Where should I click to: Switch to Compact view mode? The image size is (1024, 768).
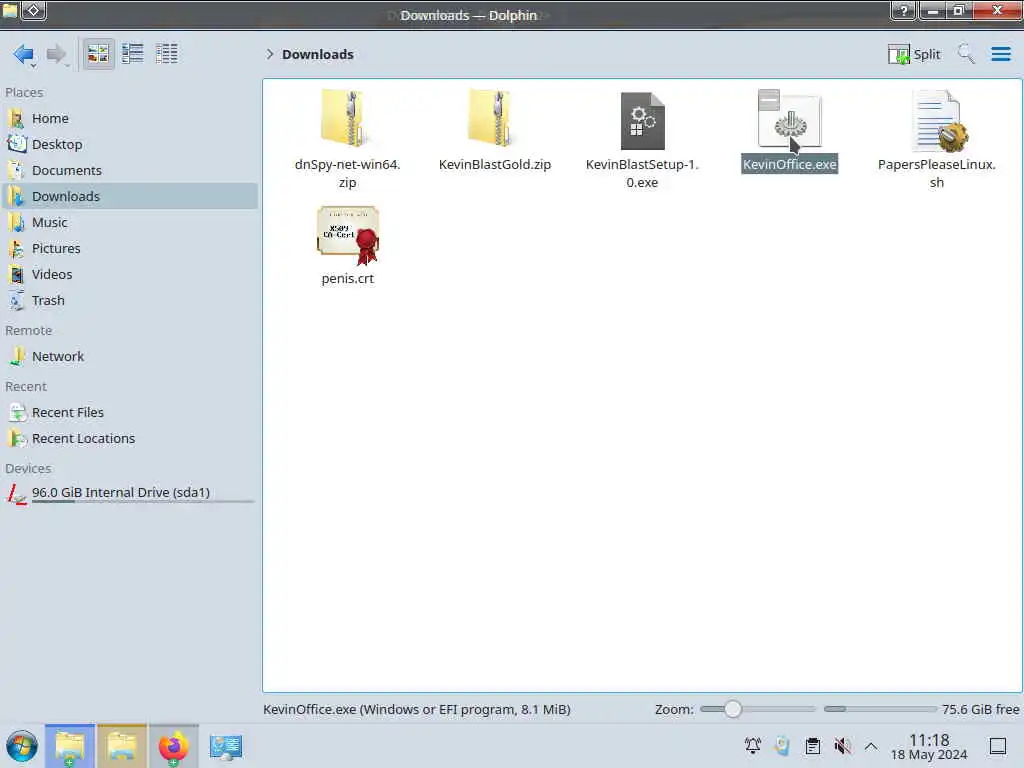133,54
